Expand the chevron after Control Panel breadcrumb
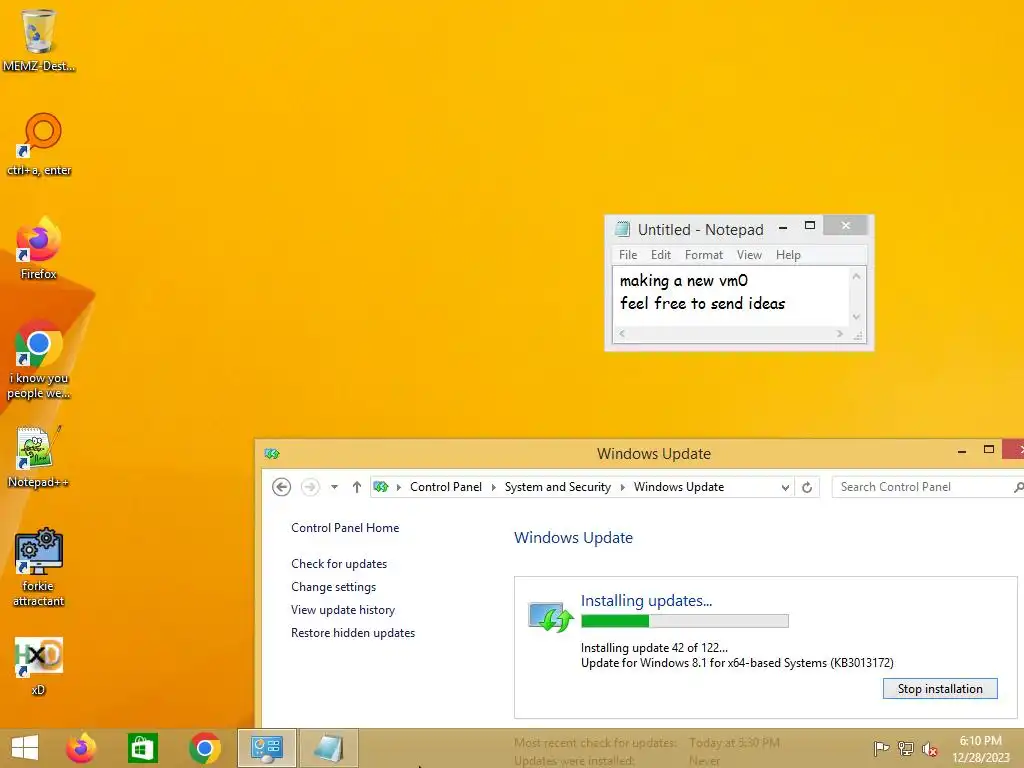 click(x=494, y=487)
